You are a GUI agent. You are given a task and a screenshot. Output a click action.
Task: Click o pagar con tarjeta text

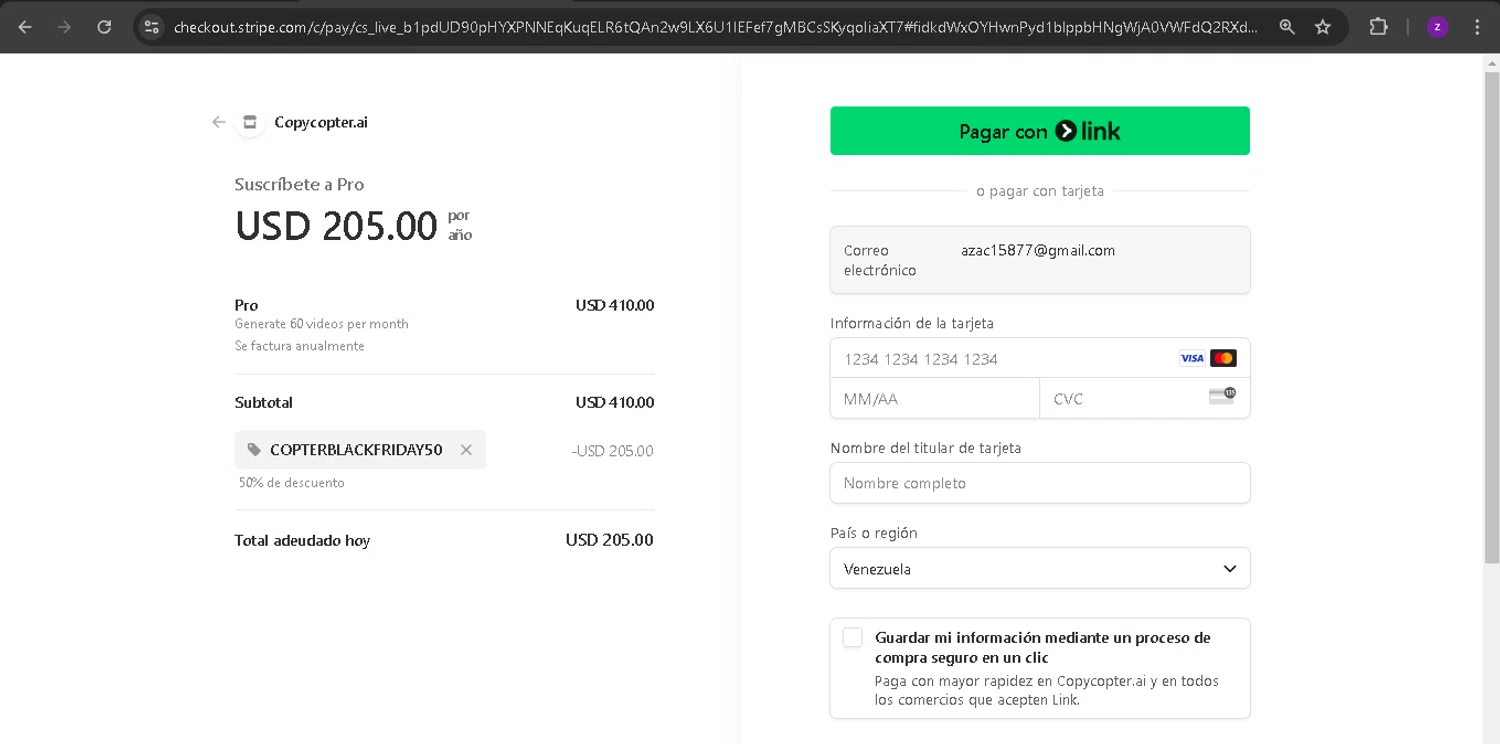[x=1040, y=190]
